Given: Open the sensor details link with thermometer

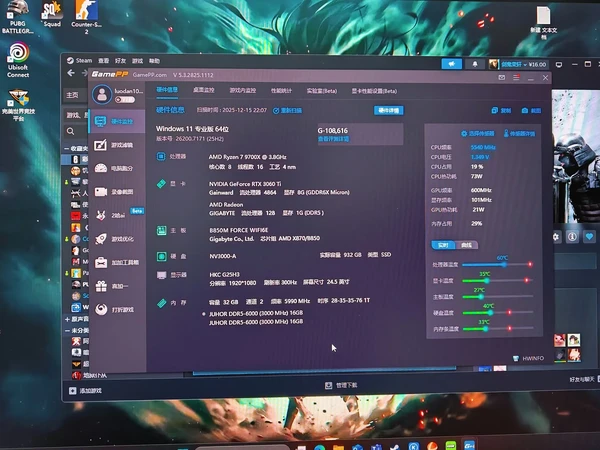Looking at the screenshot, I should click(520, 134).
